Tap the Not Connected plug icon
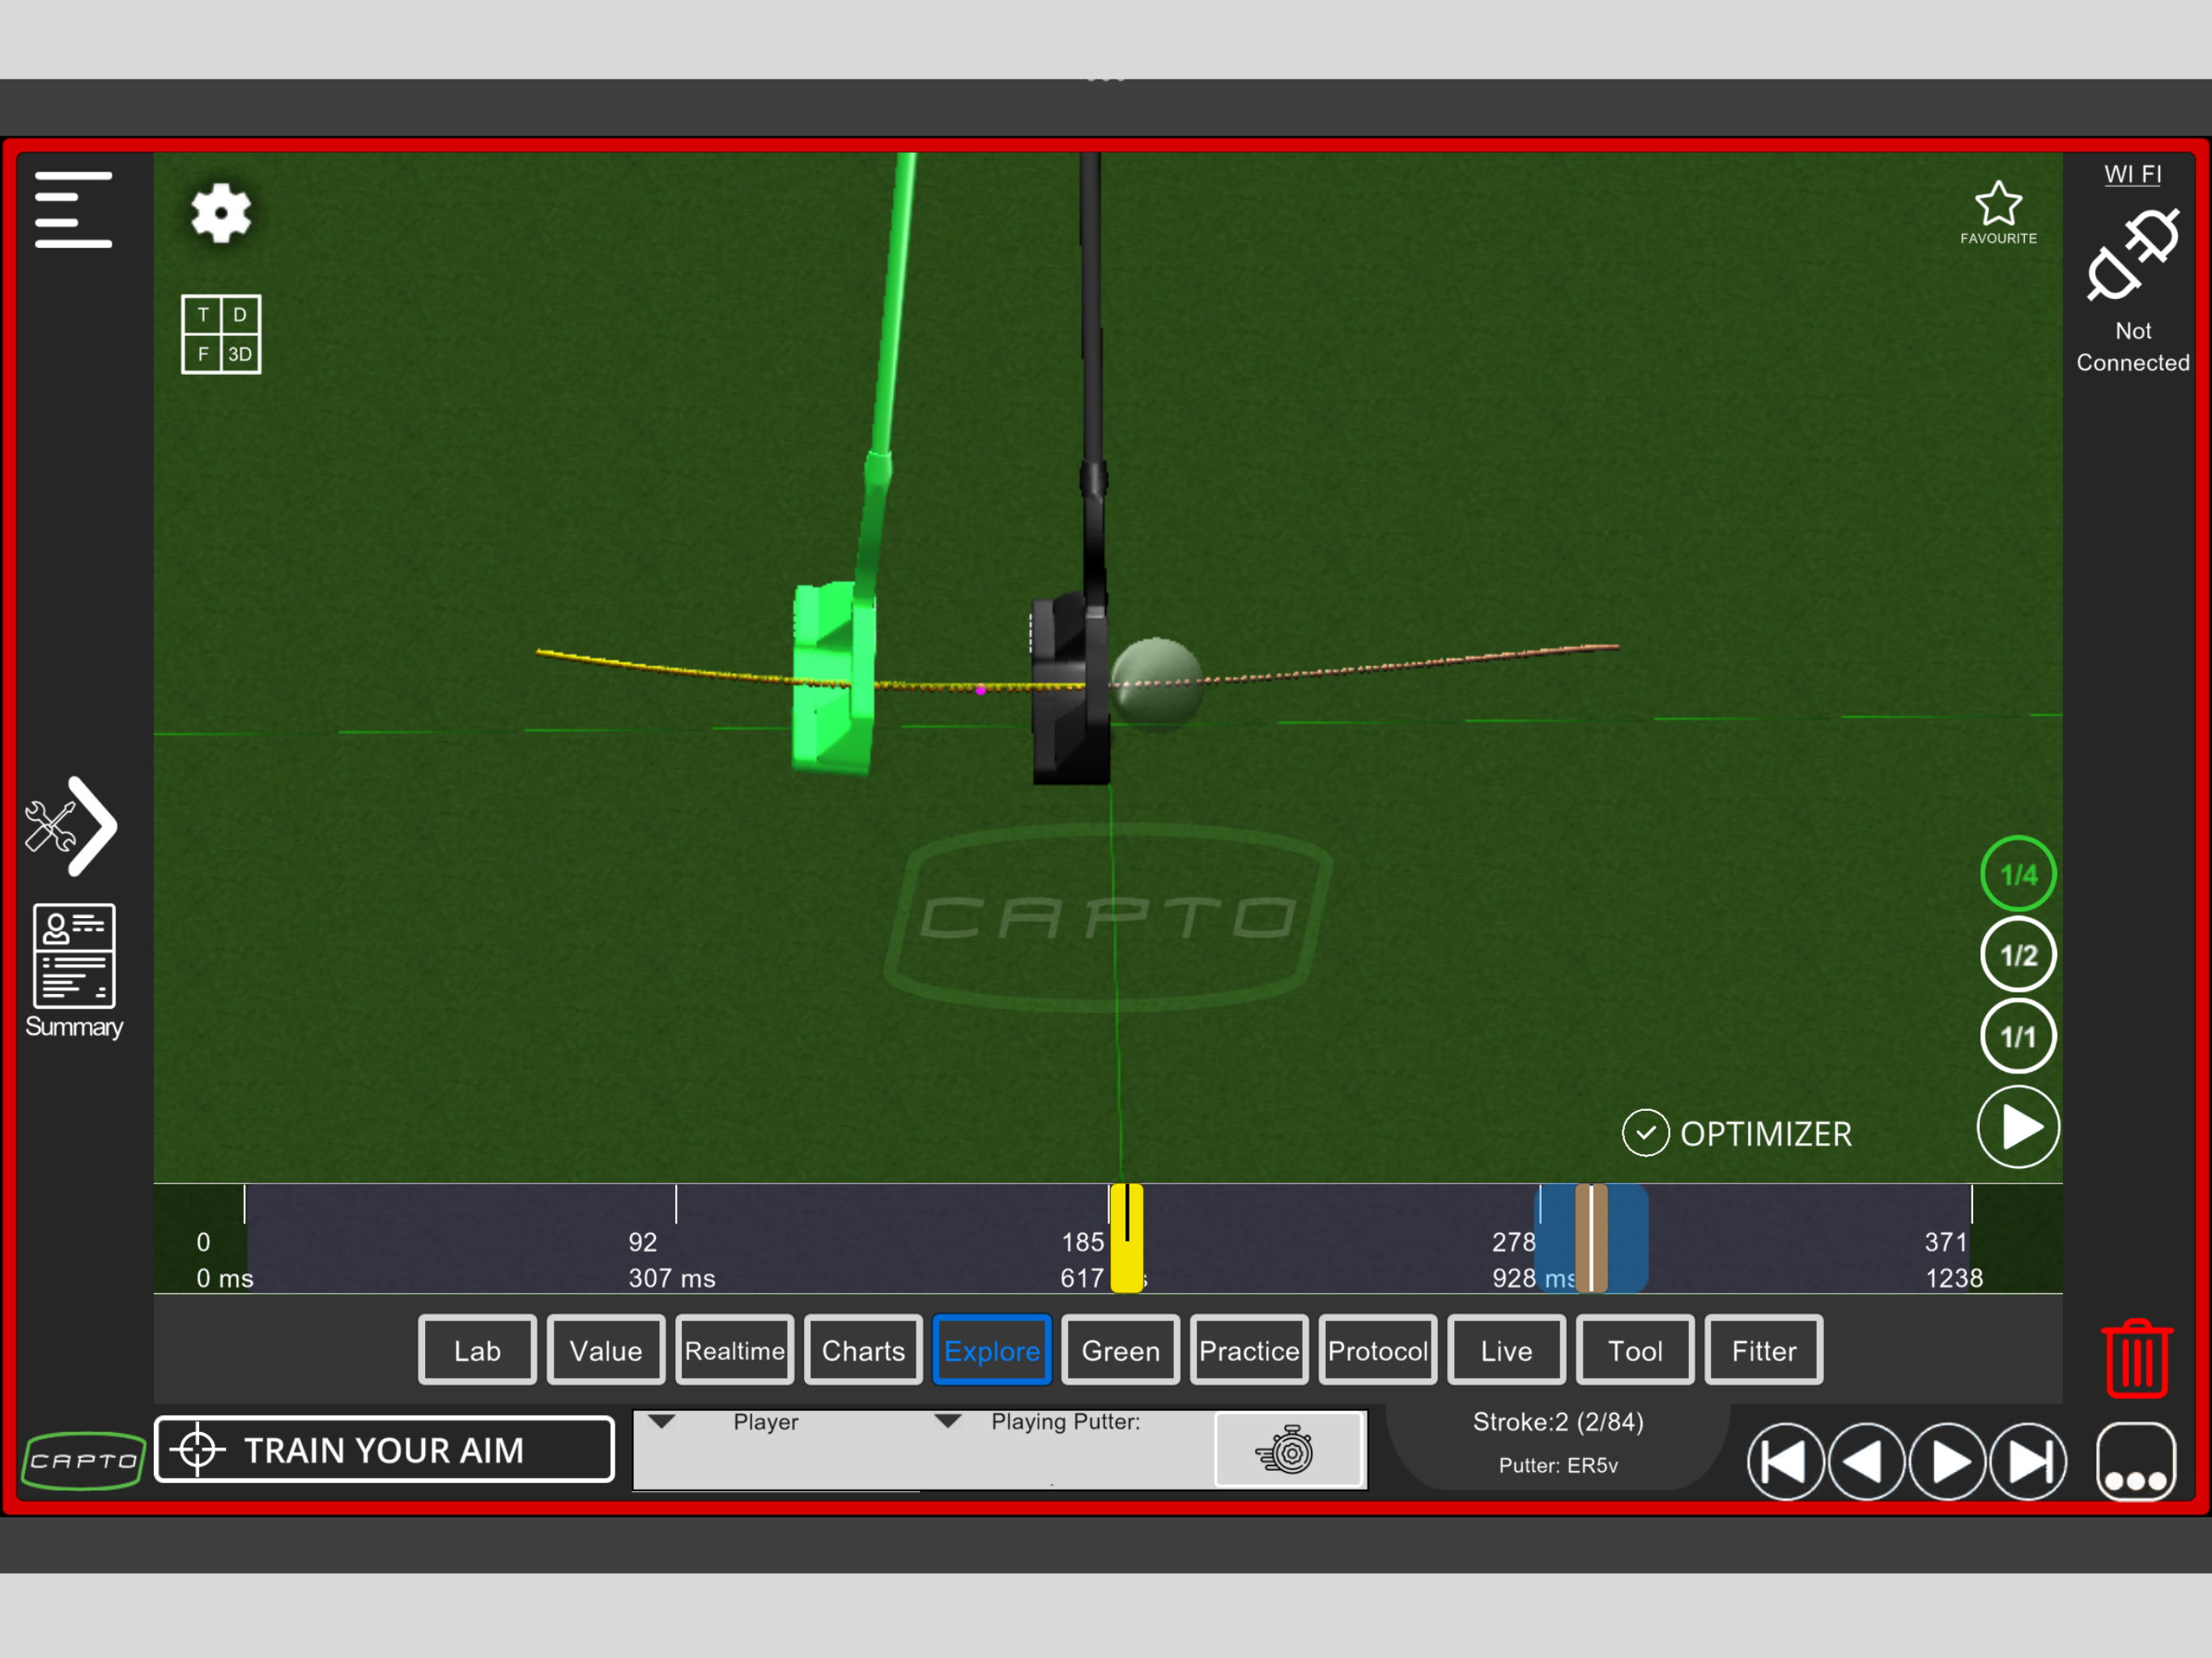Viewport: 2212px width, 1658px height. point(2132,254)
